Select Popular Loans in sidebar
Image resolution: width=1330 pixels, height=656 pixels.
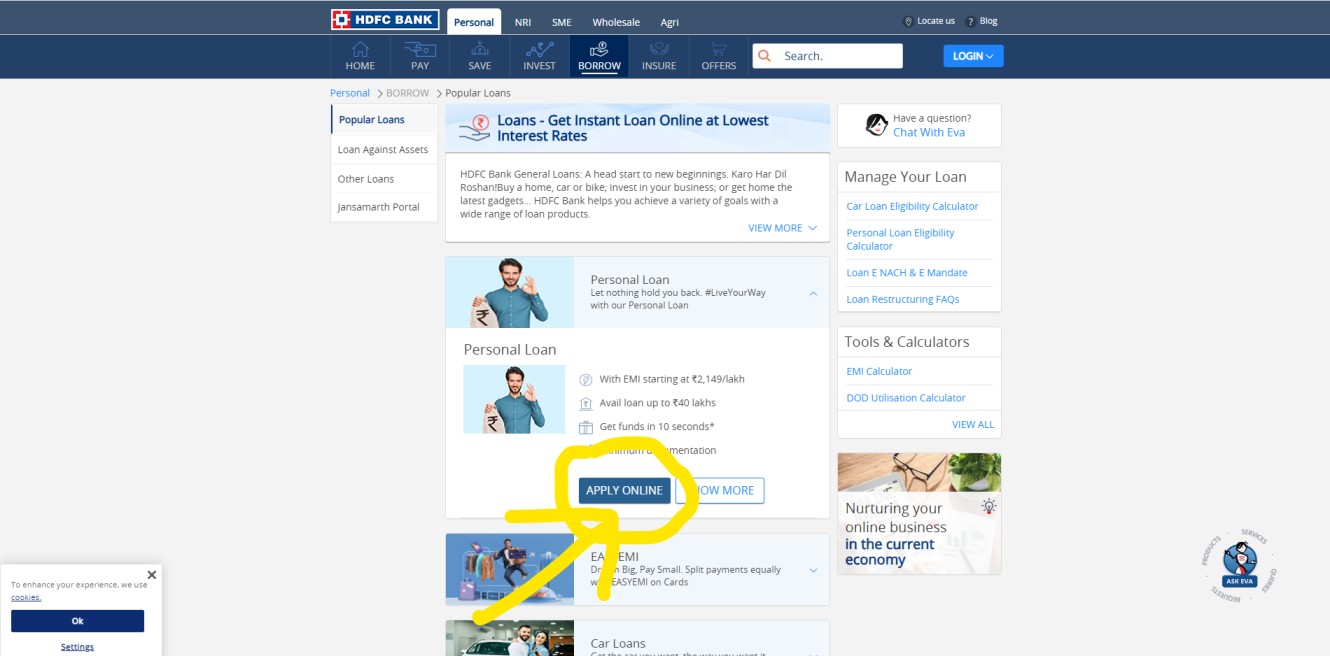(384, 120)
